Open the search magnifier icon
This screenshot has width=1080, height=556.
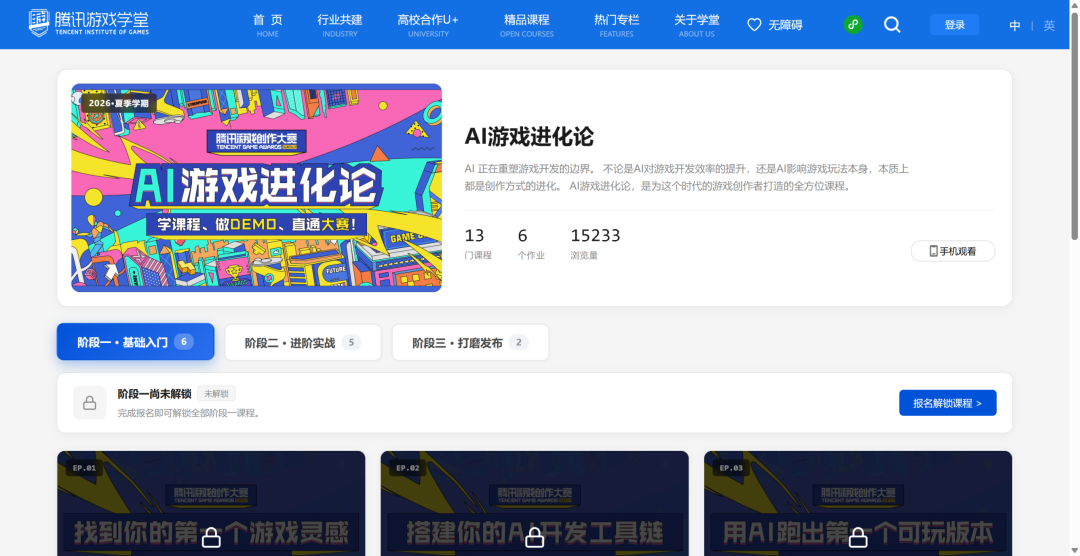tap(892, 25)
